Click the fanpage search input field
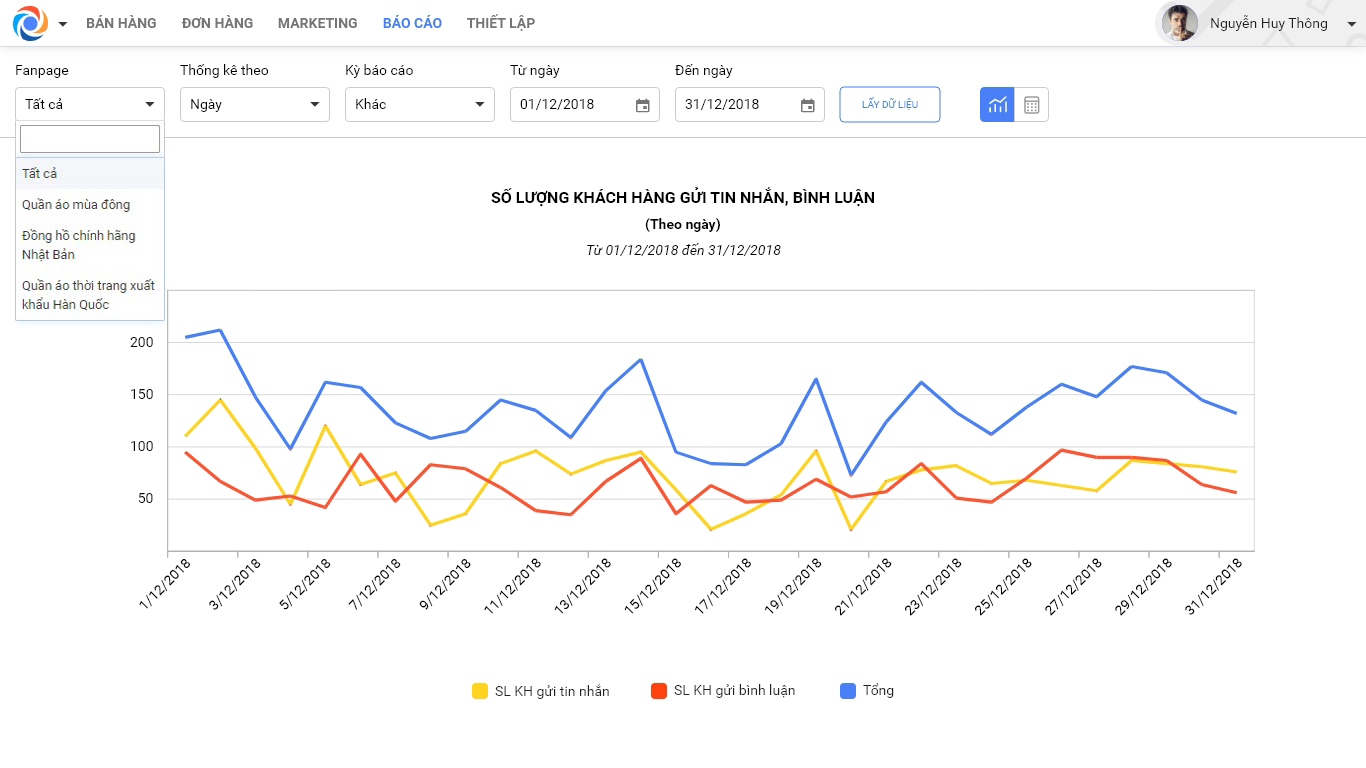 (90, 139)
